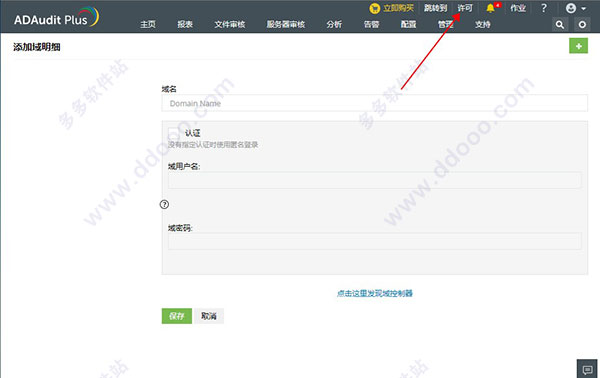Click the 许可 license link
This screenshot has width=600, height=378.
tap(465, 8)
